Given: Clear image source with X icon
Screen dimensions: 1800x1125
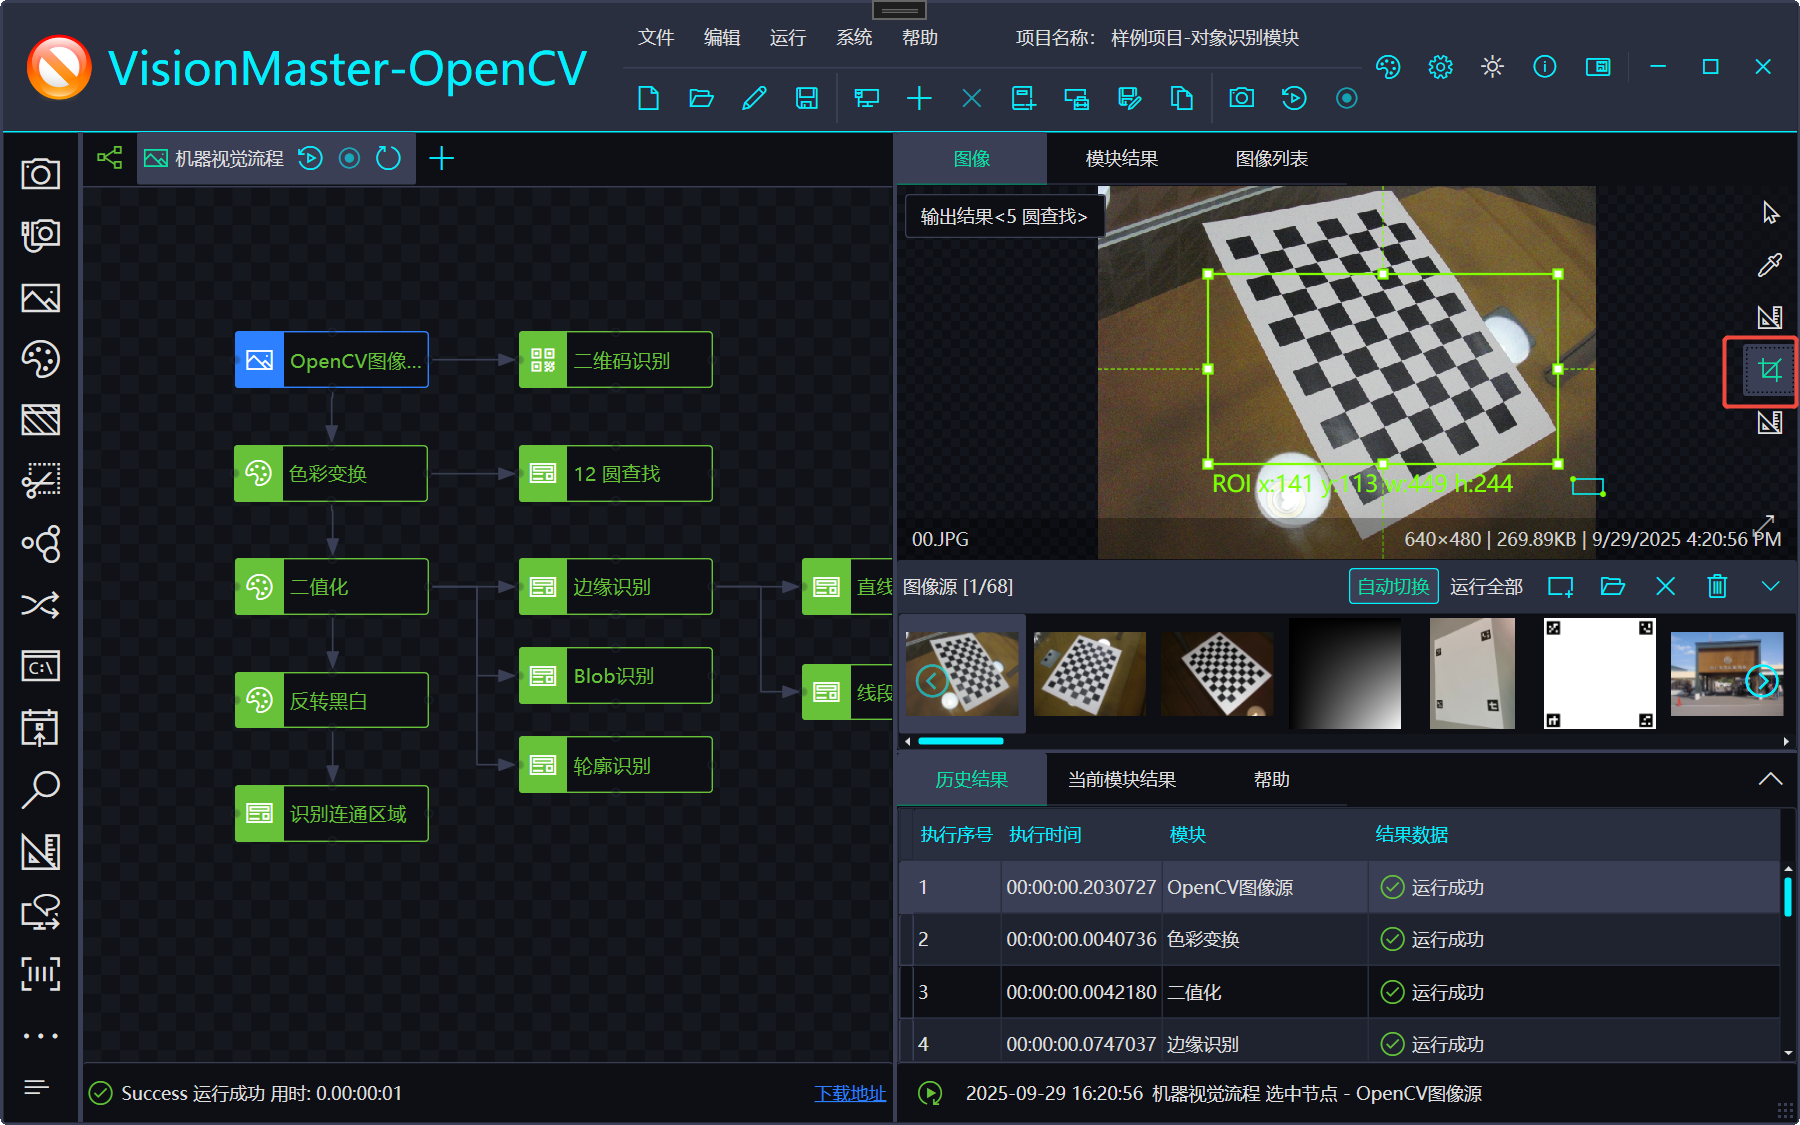Looking at the screenshot, I should 1665,586.
